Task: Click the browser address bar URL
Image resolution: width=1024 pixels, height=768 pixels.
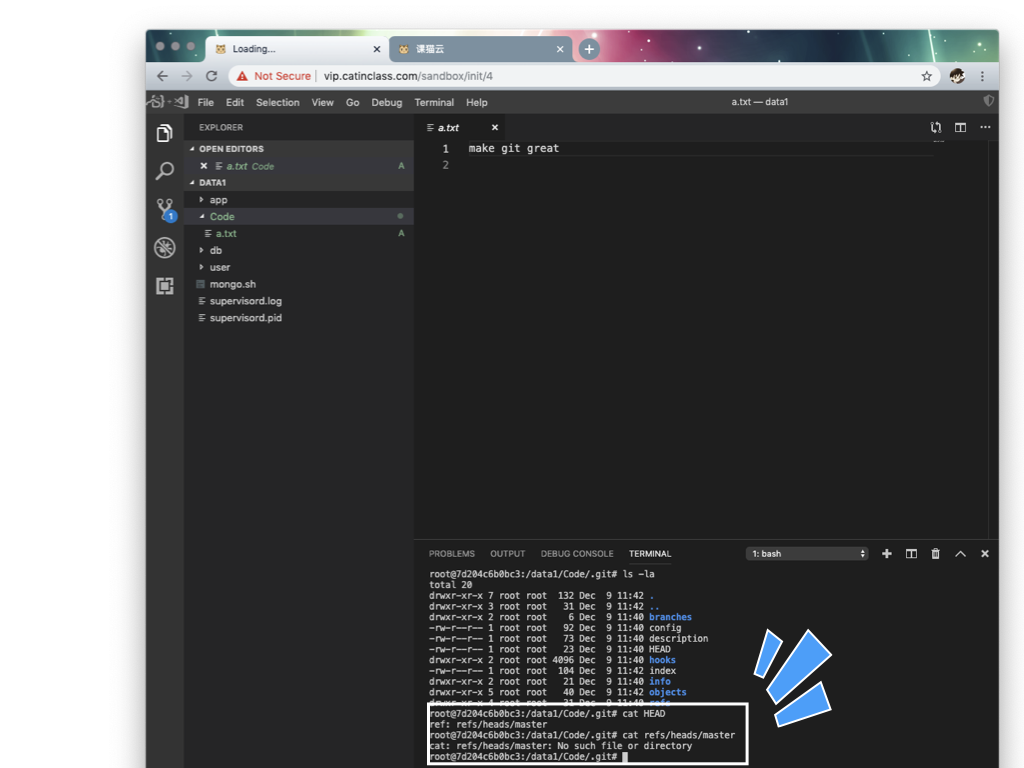Action: click(408, 76)
